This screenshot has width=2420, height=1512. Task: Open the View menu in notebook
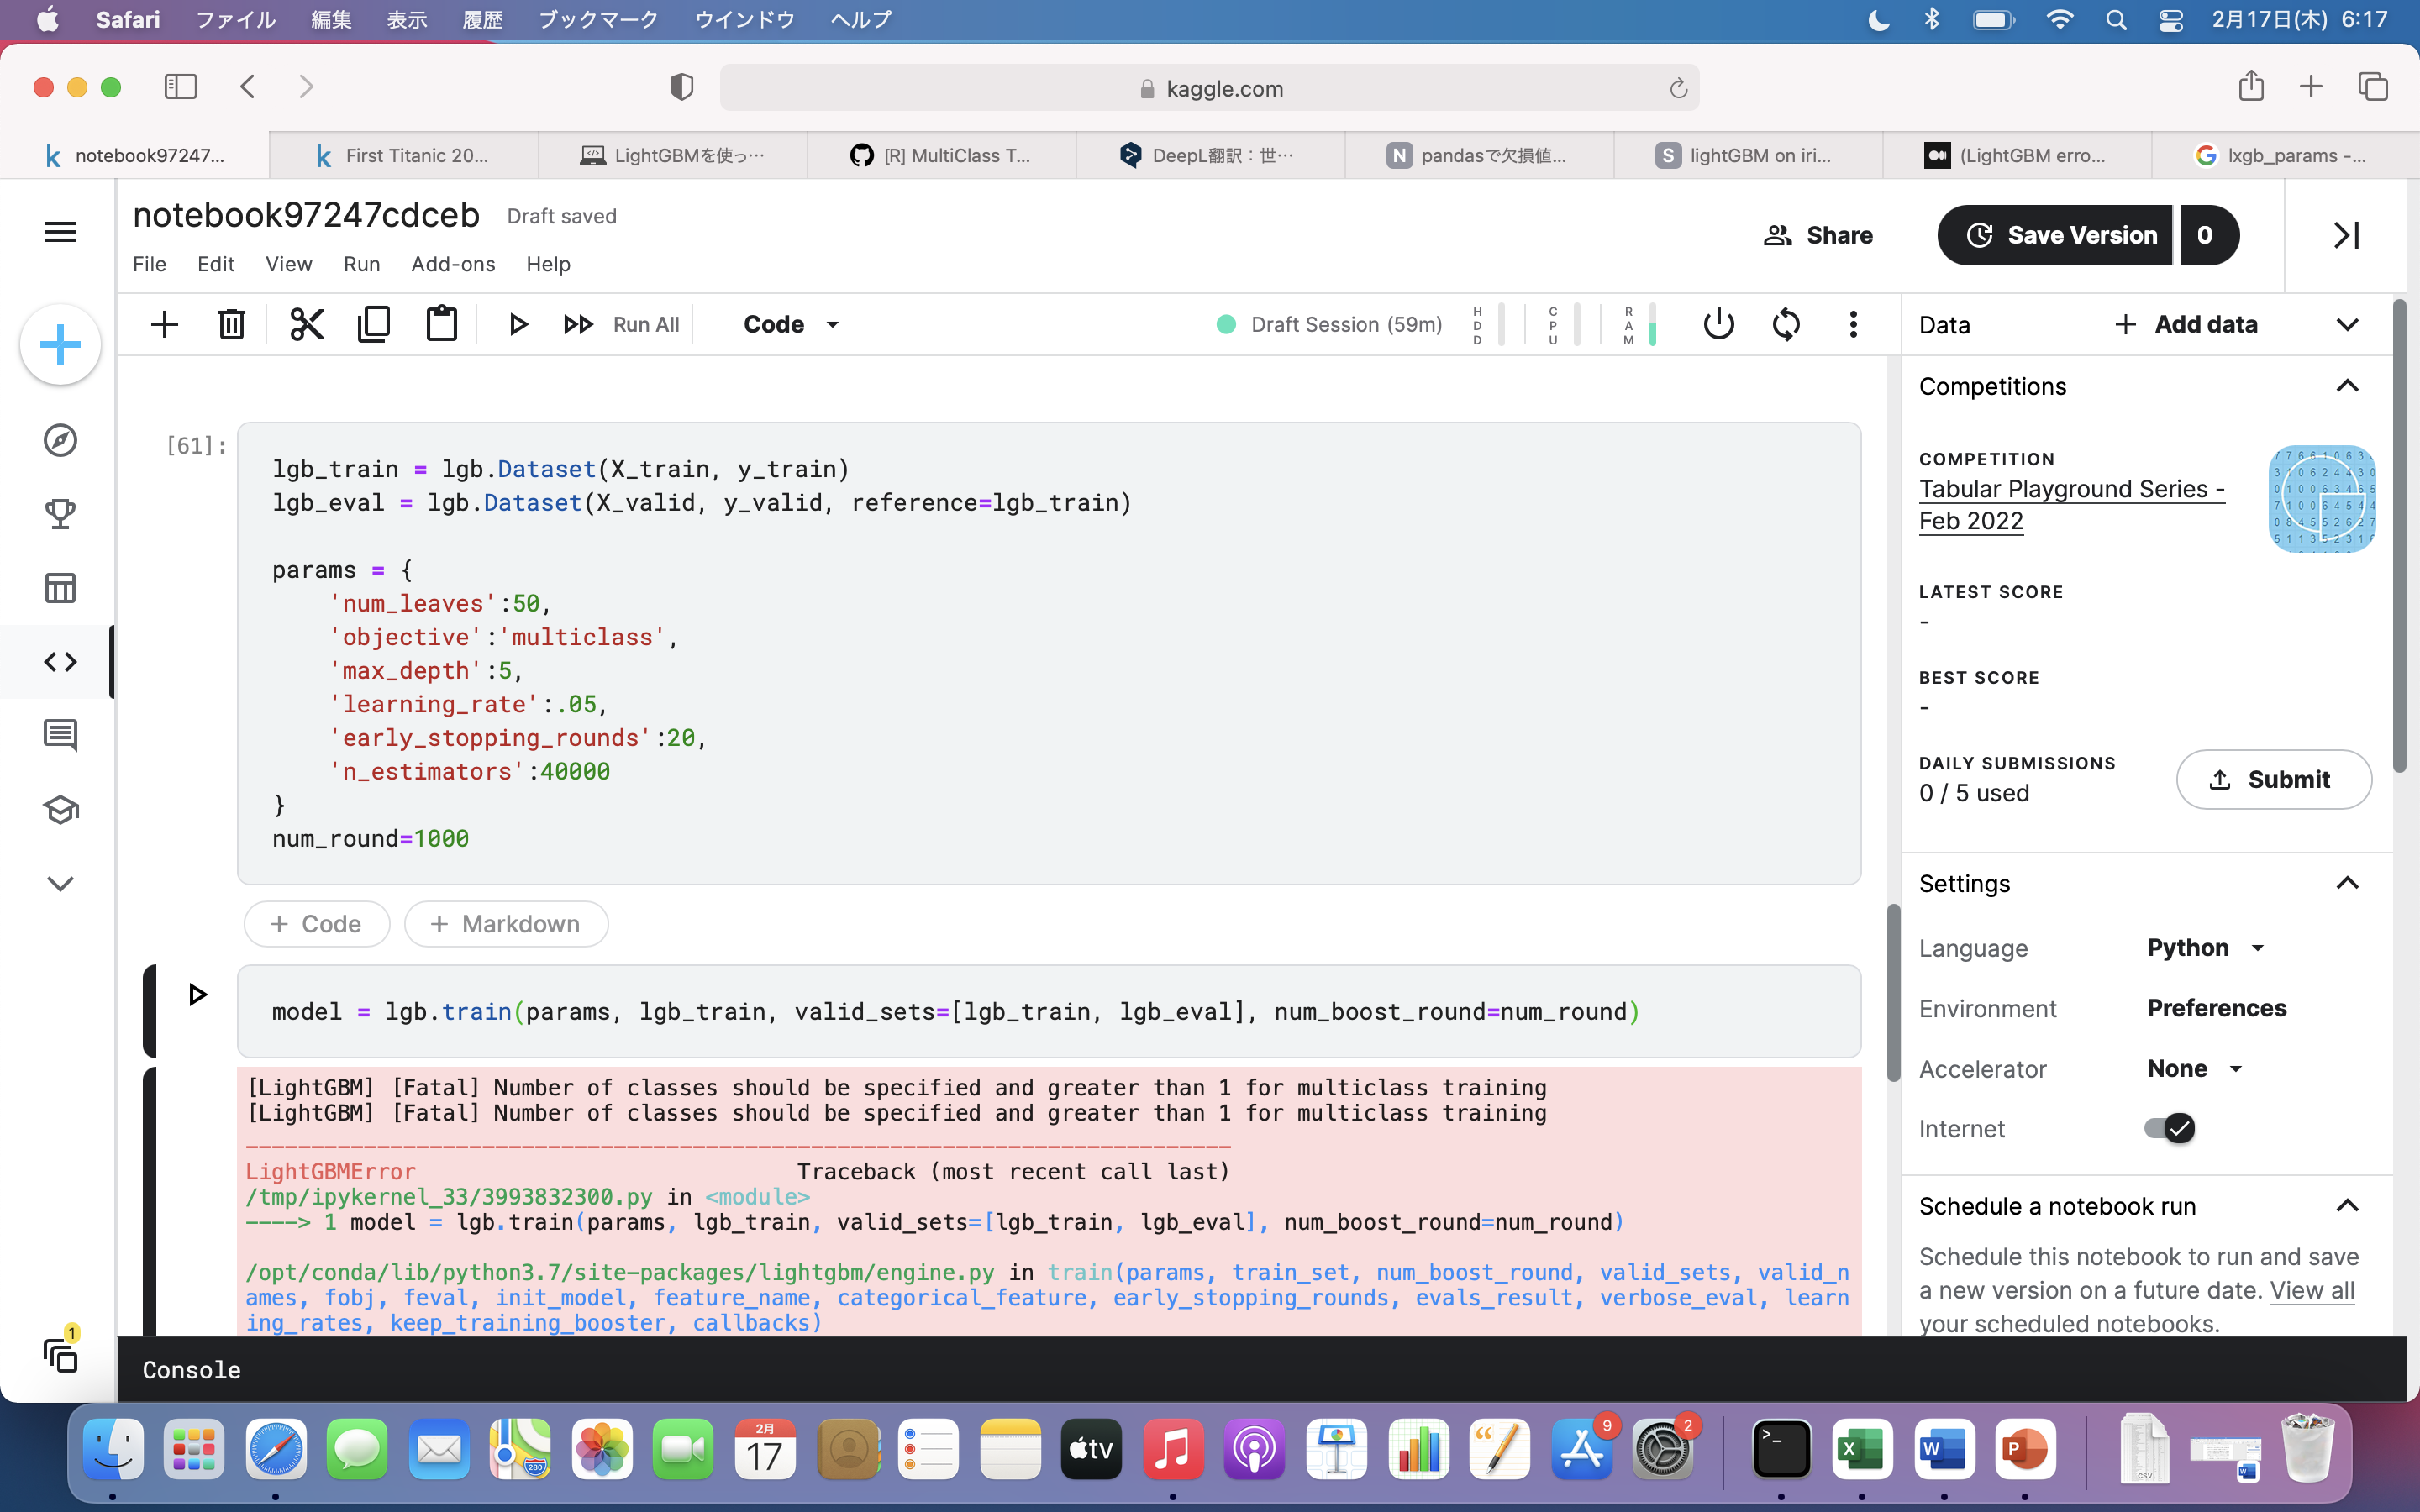pos(288,264)
